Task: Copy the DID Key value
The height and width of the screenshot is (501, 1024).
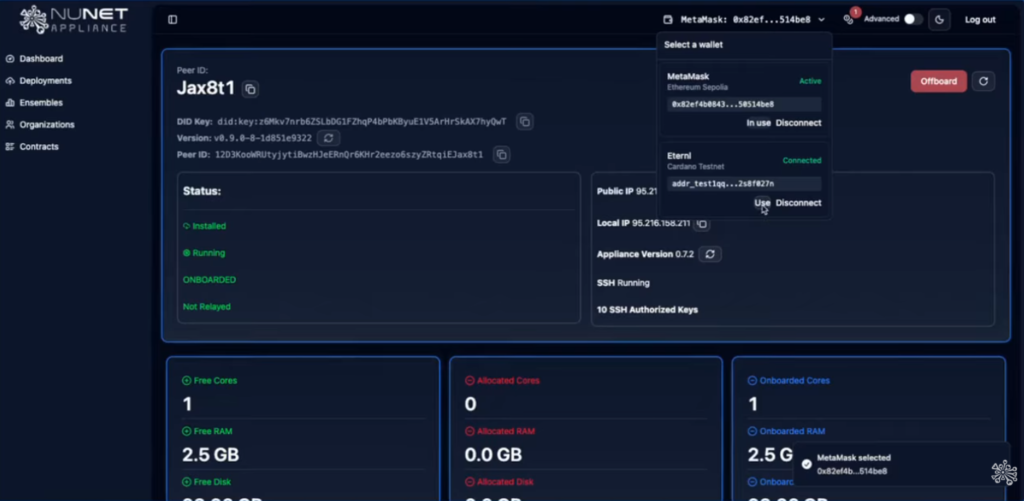Action: pos(524,121)
